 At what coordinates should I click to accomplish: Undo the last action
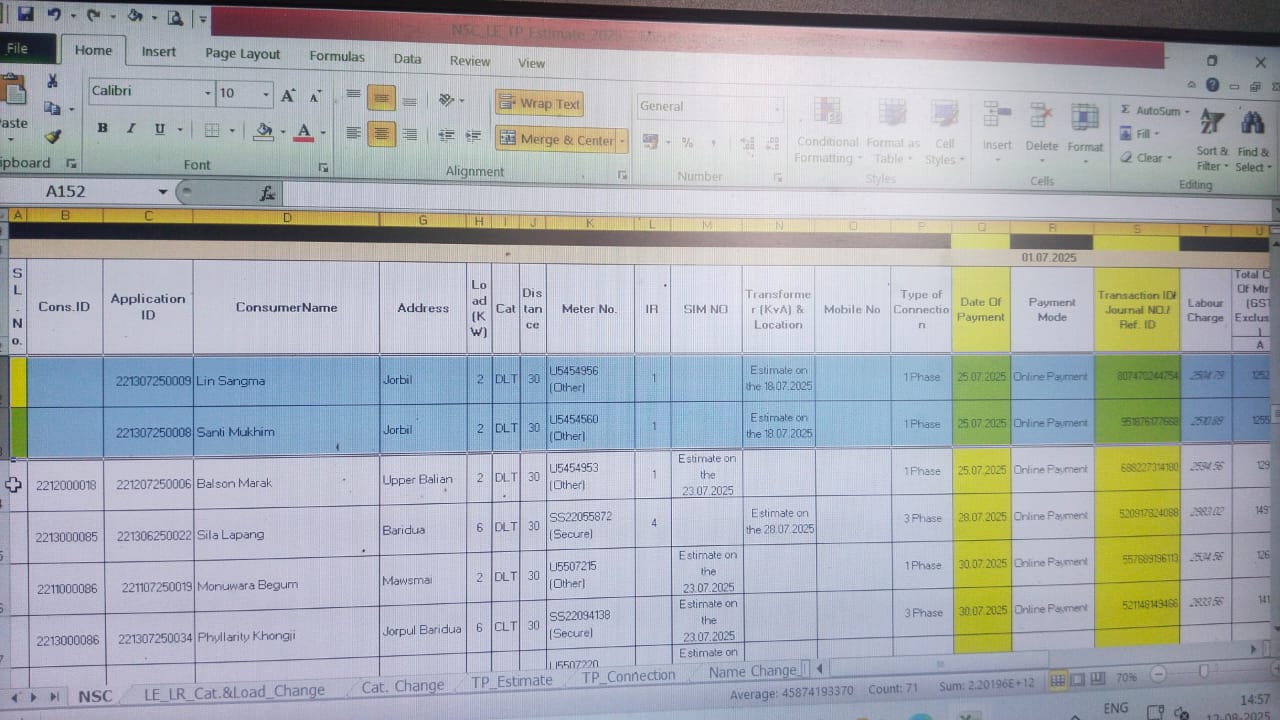[x=54, y=15]
